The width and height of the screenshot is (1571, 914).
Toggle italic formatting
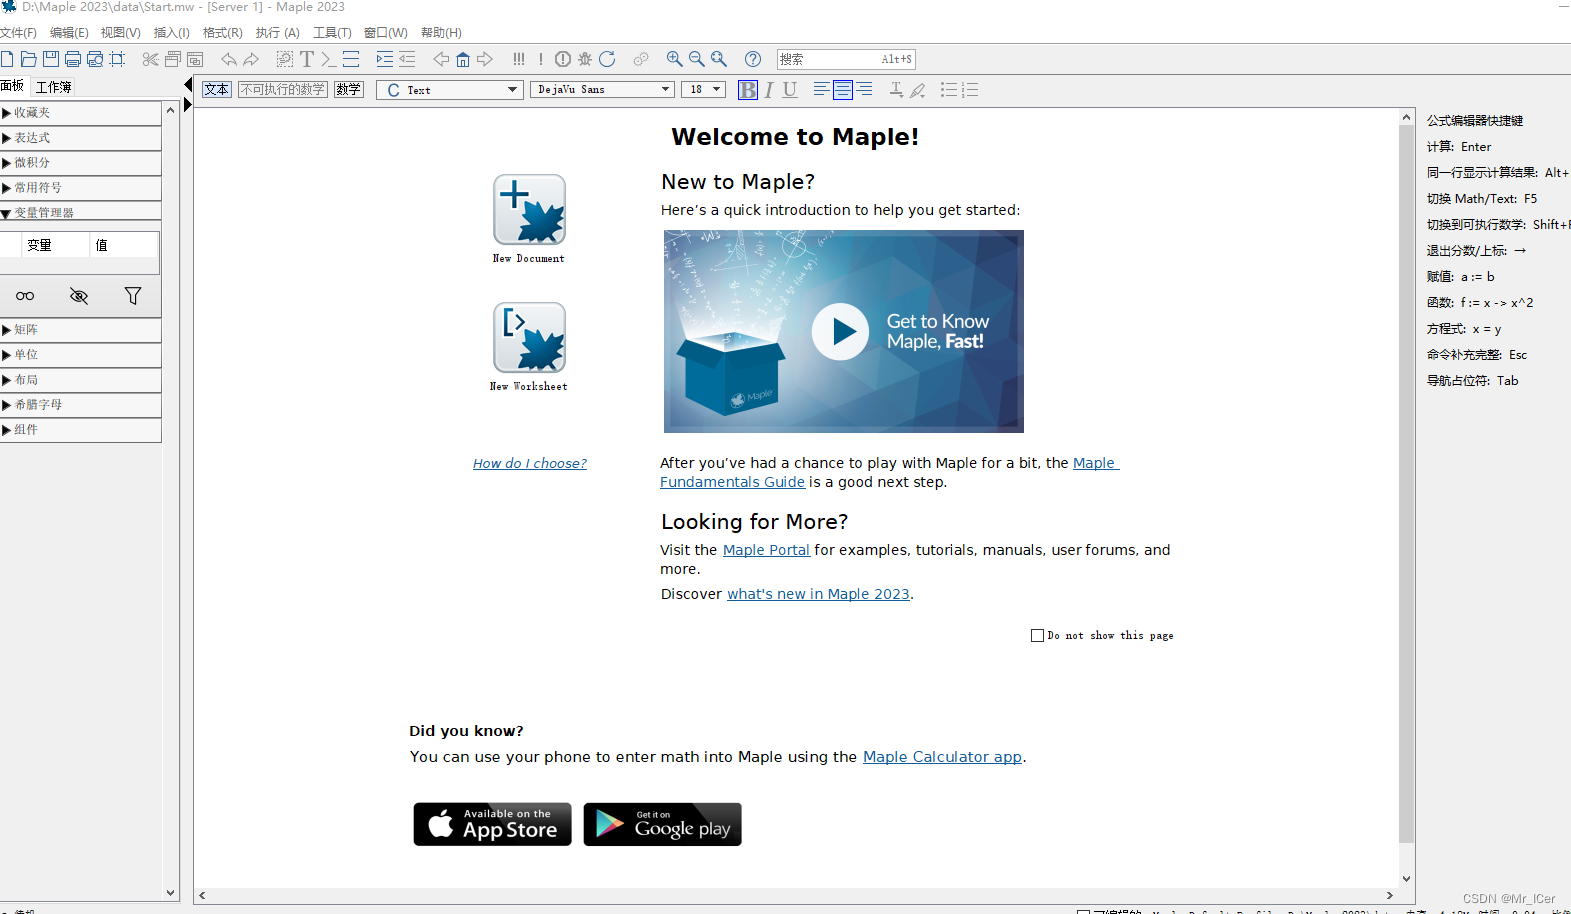pyautogui.click(x=769, y=90)
